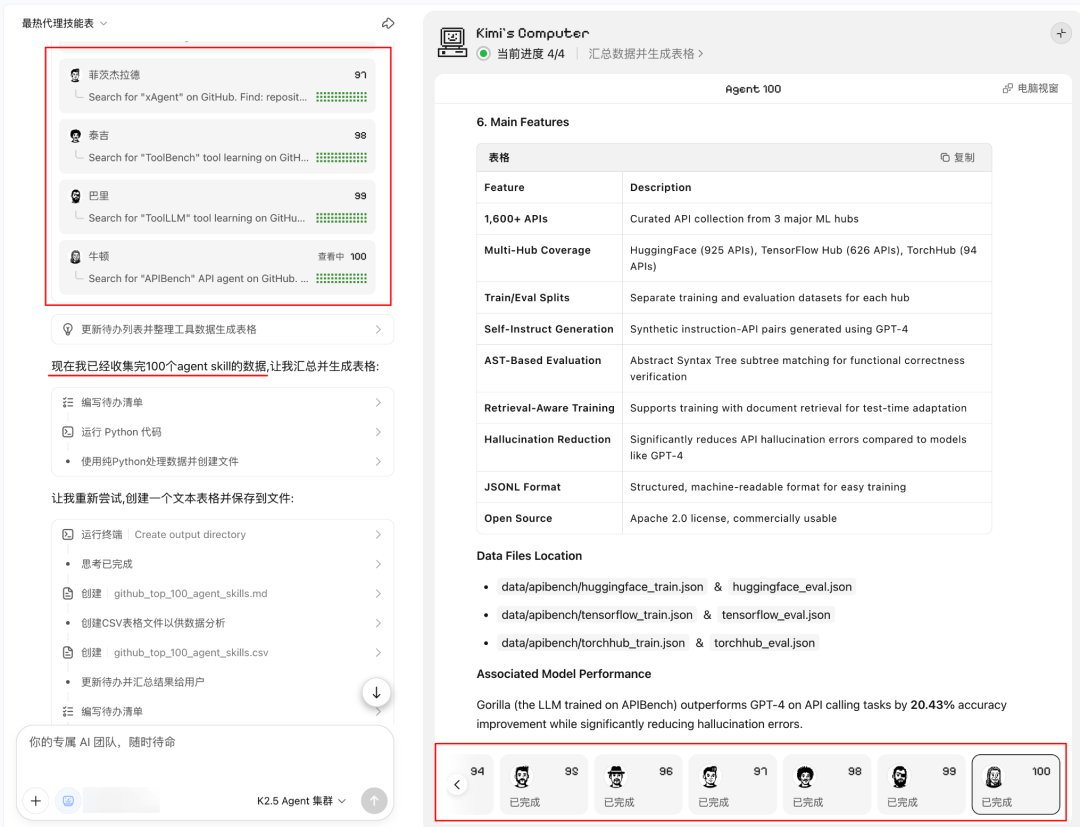
Task: Select agent 95 thumbnail in bottom strip
Action: pyautogui.click(x=544, y=785)
